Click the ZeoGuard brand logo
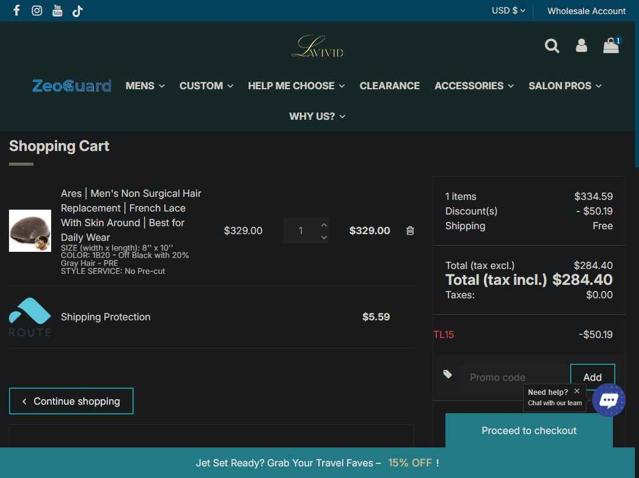Viewport: 639px width, 478px height. 72,86
